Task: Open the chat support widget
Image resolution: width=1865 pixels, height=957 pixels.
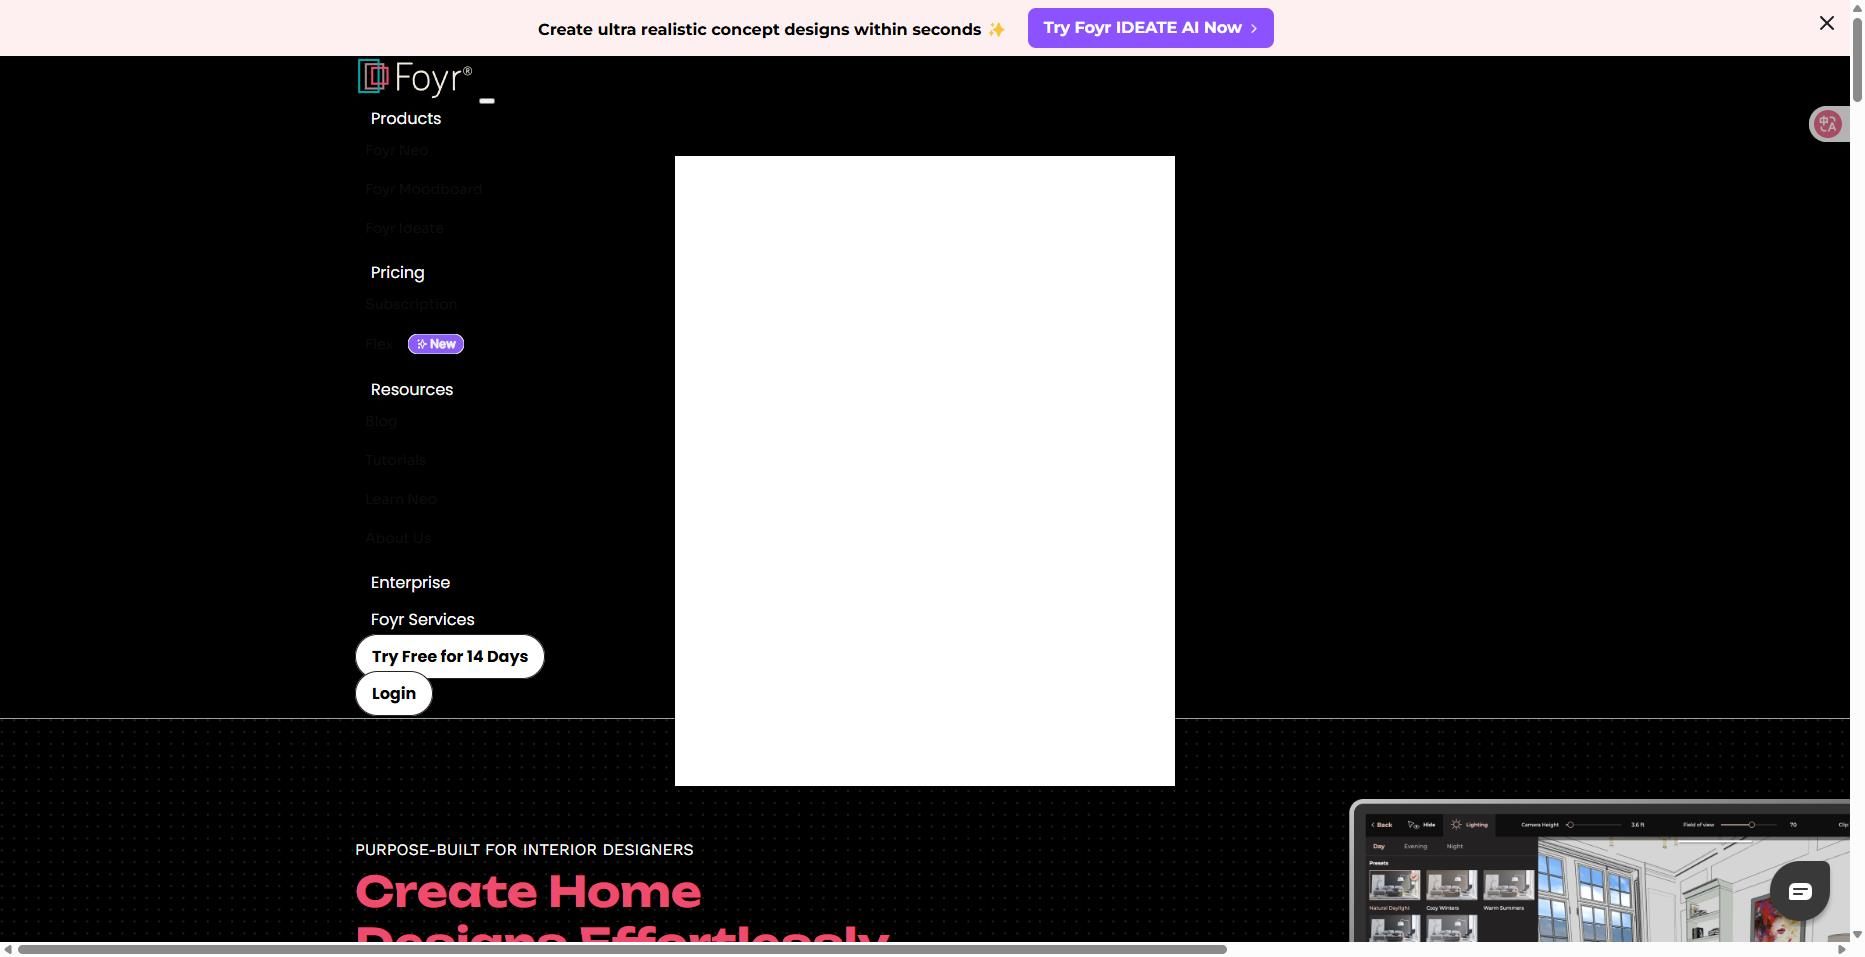Action: point(1799,890)
